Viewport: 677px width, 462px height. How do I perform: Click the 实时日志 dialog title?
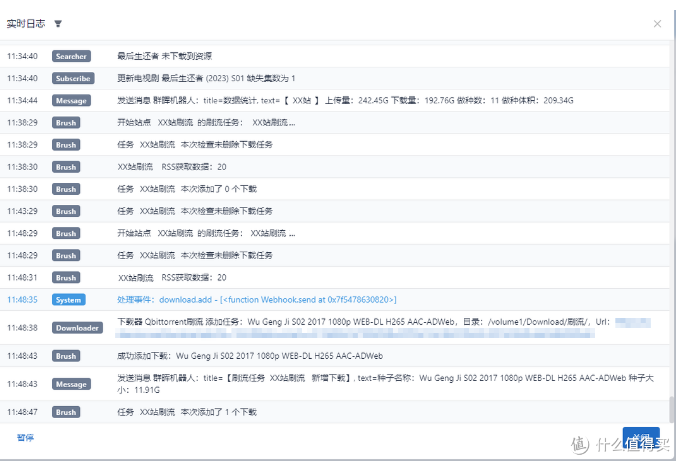coord(26,23)
